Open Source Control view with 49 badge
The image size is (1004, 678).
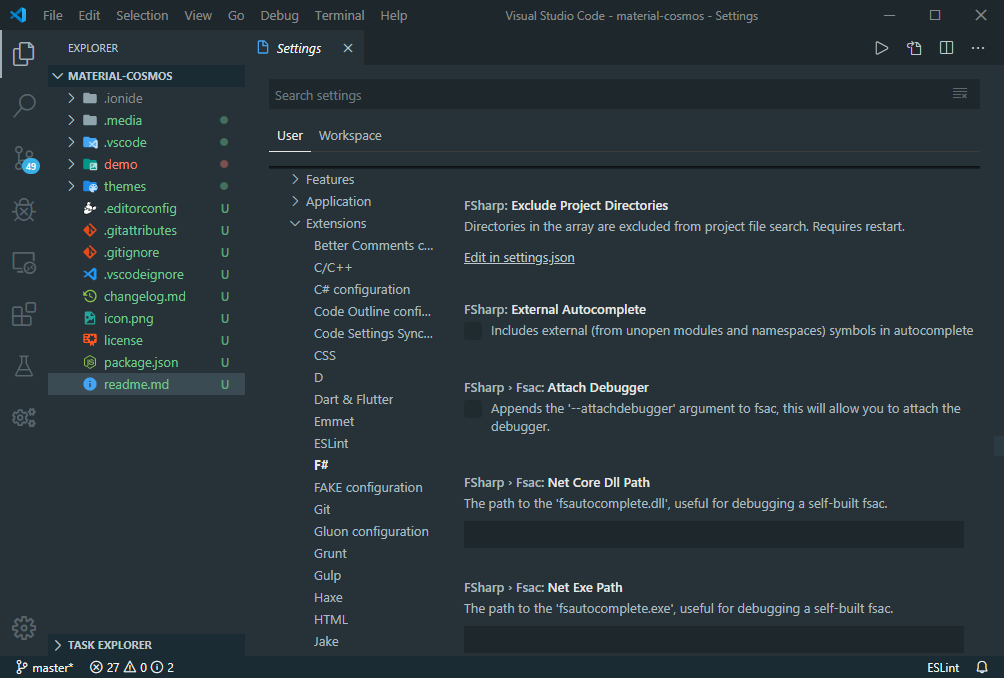click(26, 159)
